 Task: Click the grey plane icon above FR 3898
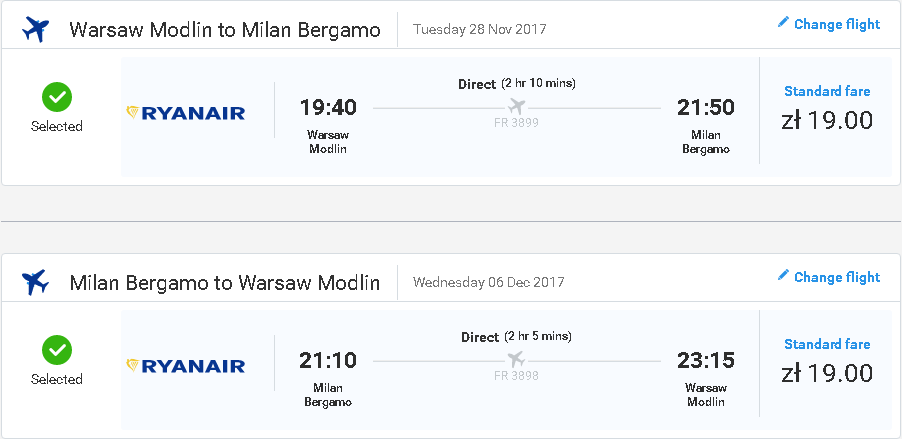(517, 360)
